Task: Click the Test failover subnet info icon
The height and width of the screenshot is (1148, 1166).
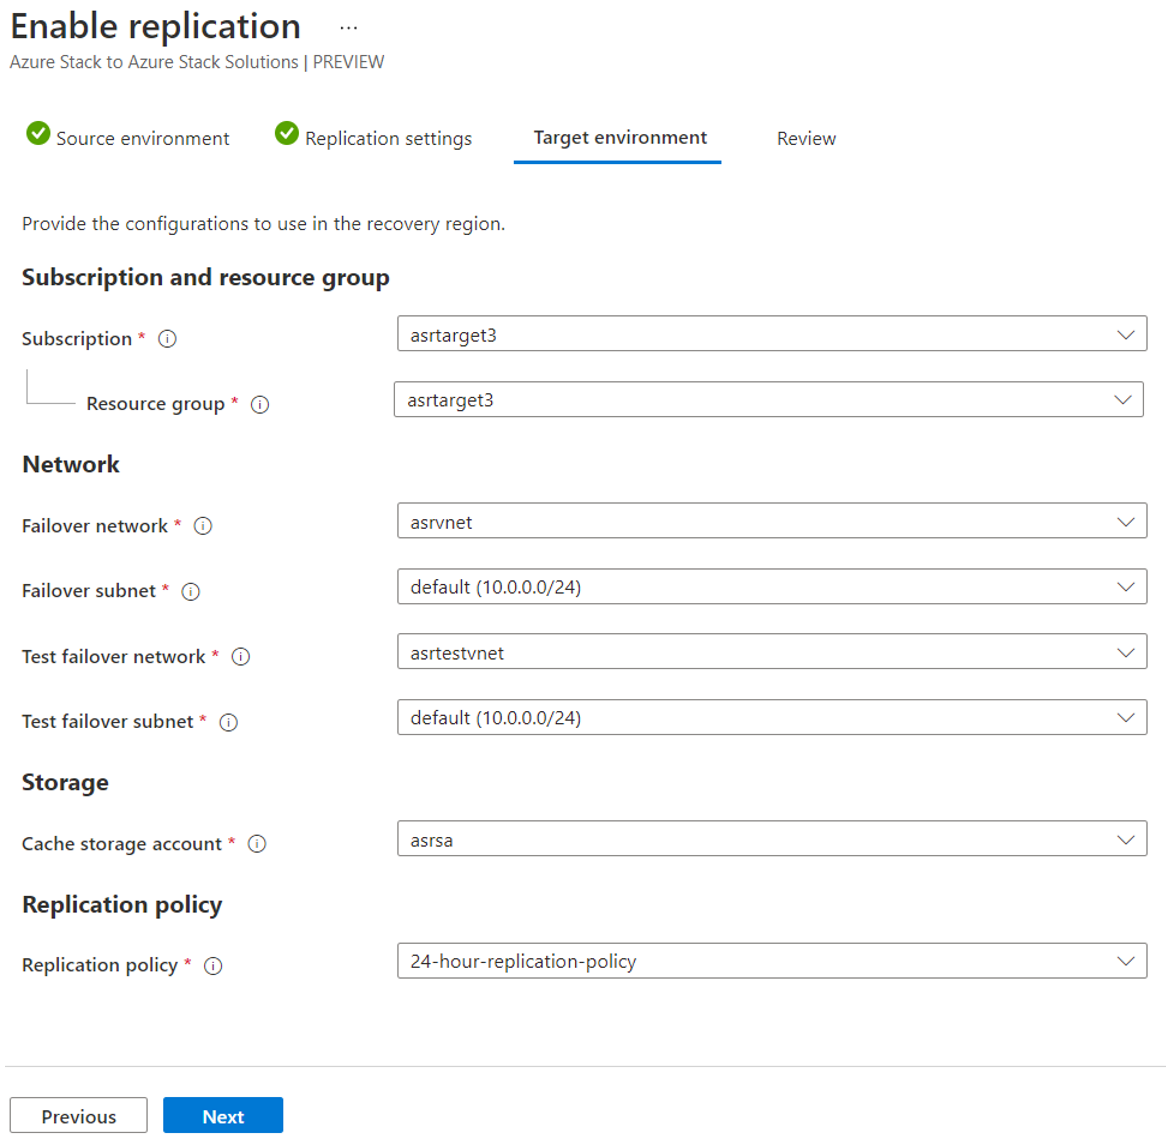Action: (x=229, y=722)
